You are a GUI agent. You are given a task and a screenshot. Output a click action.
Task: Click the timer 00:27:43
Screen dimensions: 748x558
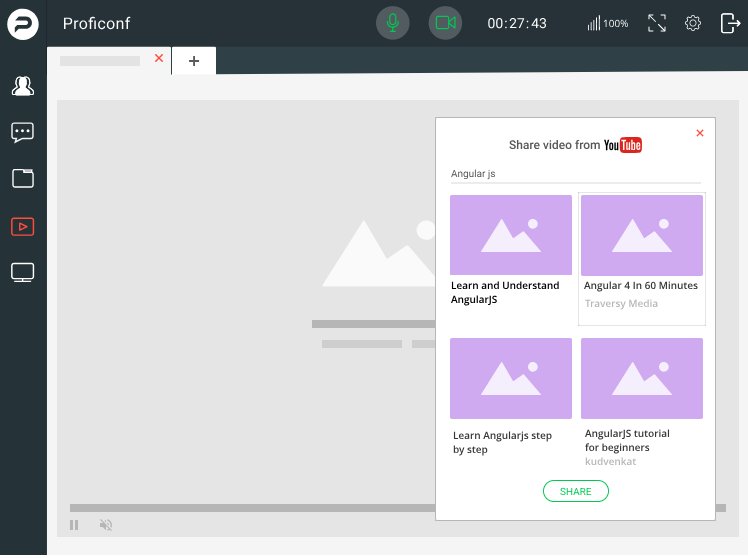click(x=517, y=23)
